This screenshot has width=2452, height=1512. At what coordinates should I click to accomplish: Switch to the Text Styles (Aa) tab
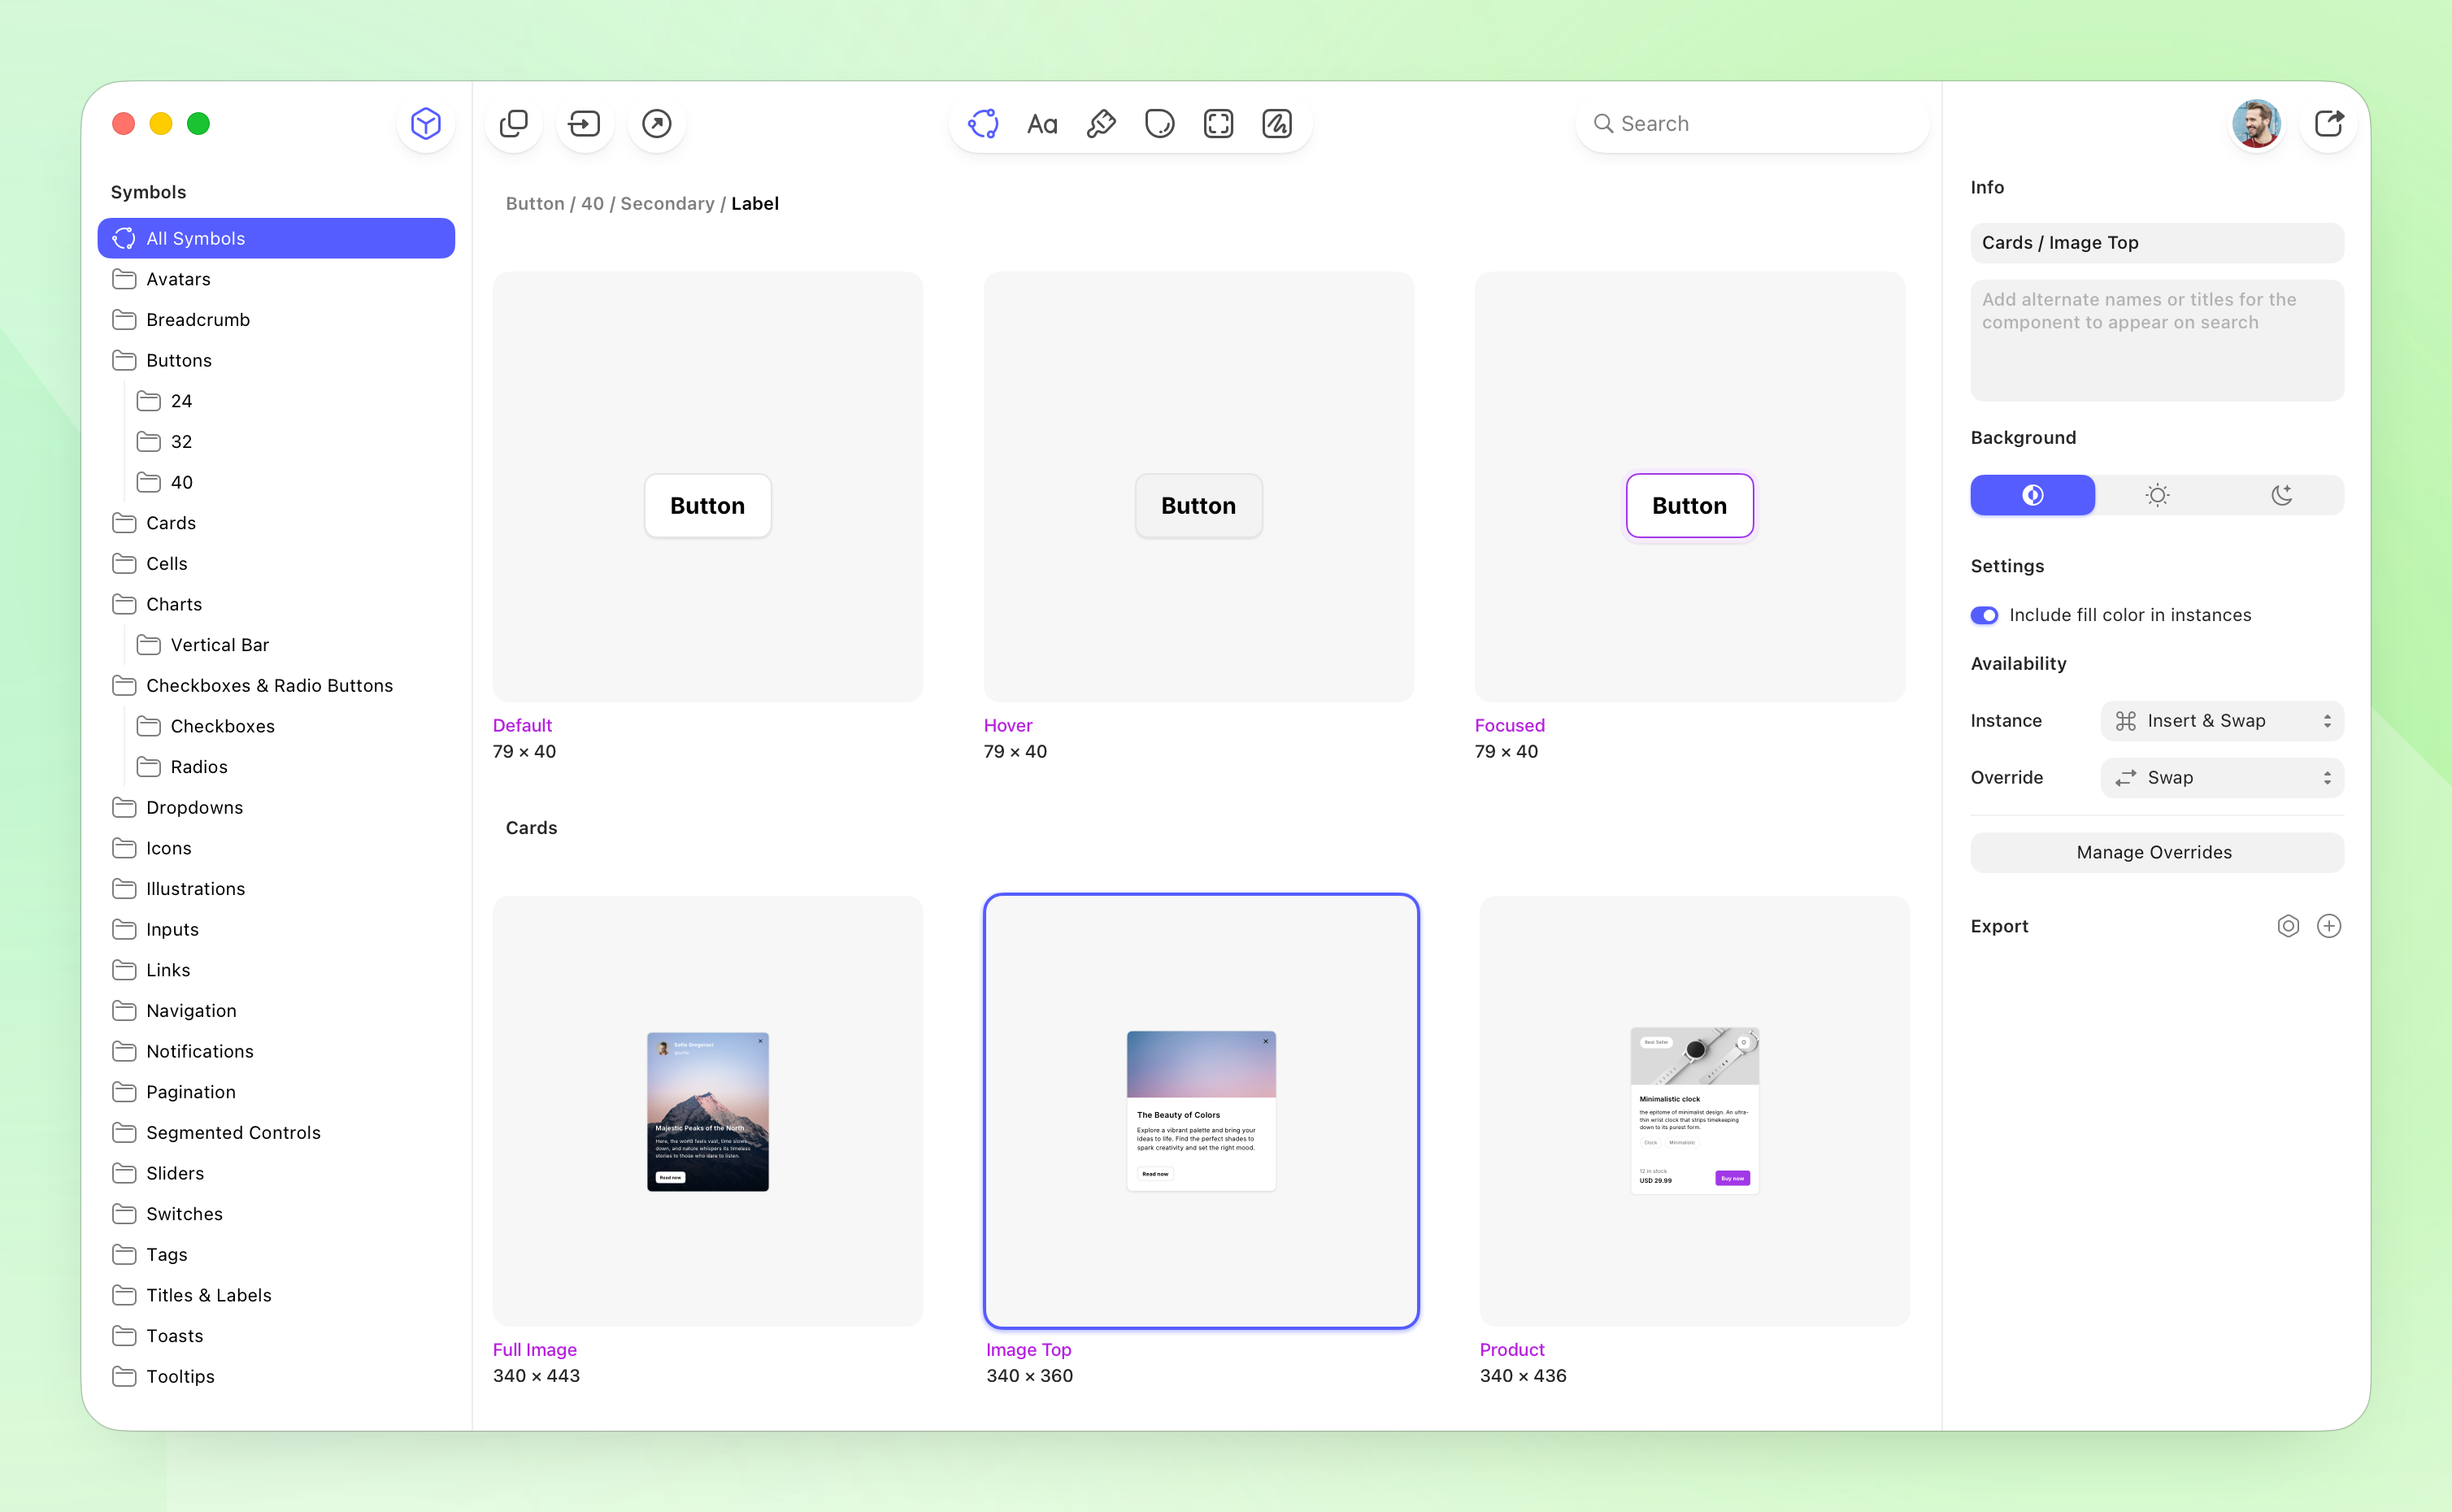tap(1042, 123)
